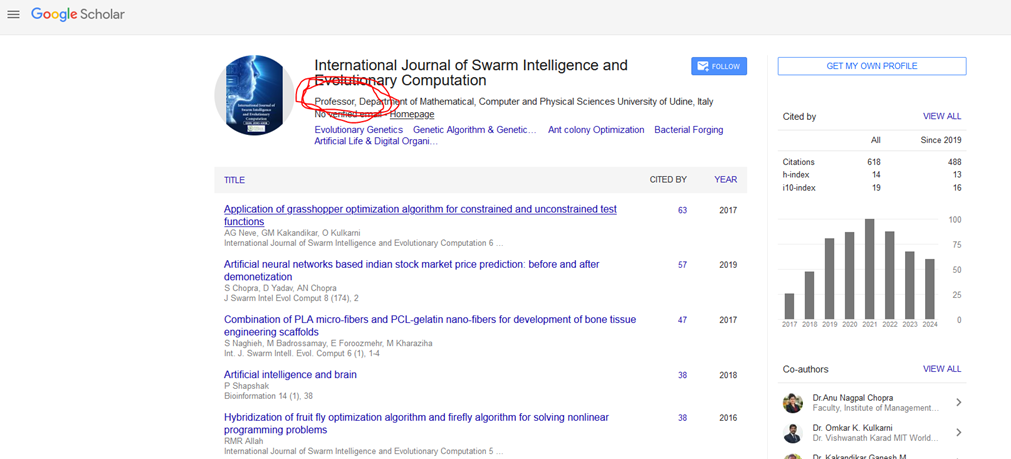This screenshot has height=459, width=1011.
Task: Open the 57 citations count link
Action: [x=682, y=265]
